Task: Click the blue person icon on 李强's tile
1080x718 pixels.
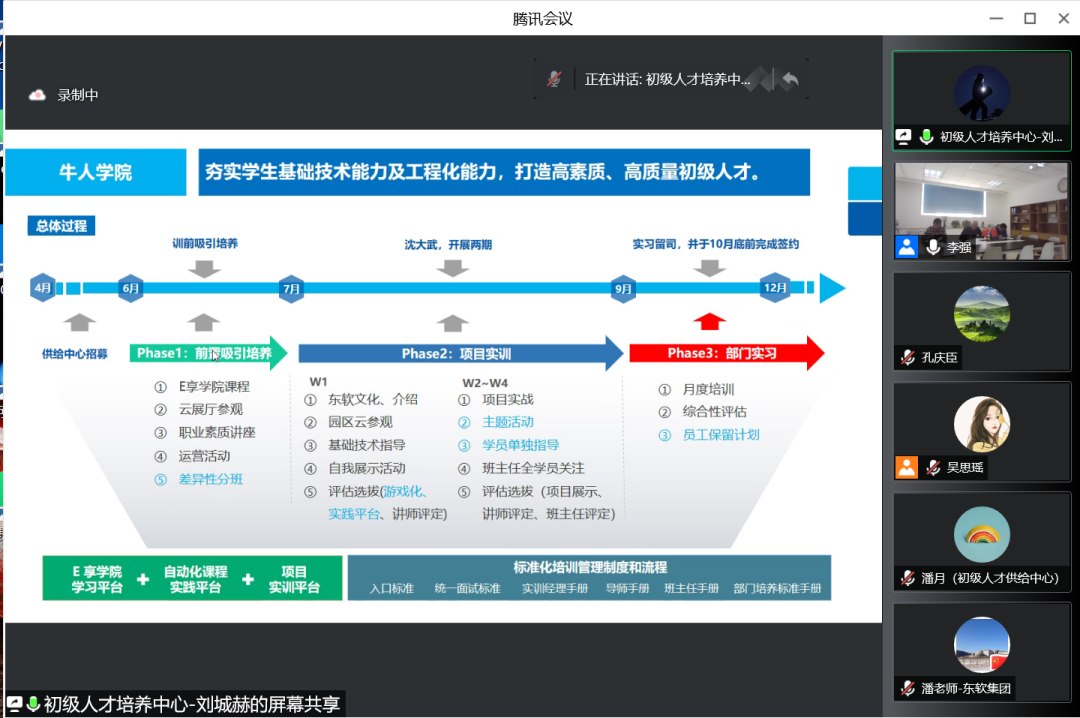Action: [x=907, y=247]
